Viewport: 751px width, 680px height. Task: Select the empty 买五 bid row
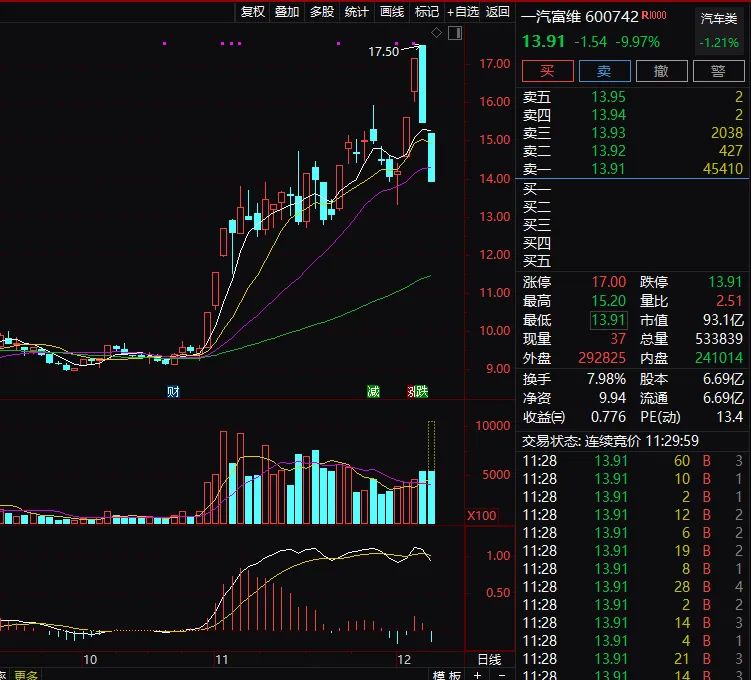point(633,261)
